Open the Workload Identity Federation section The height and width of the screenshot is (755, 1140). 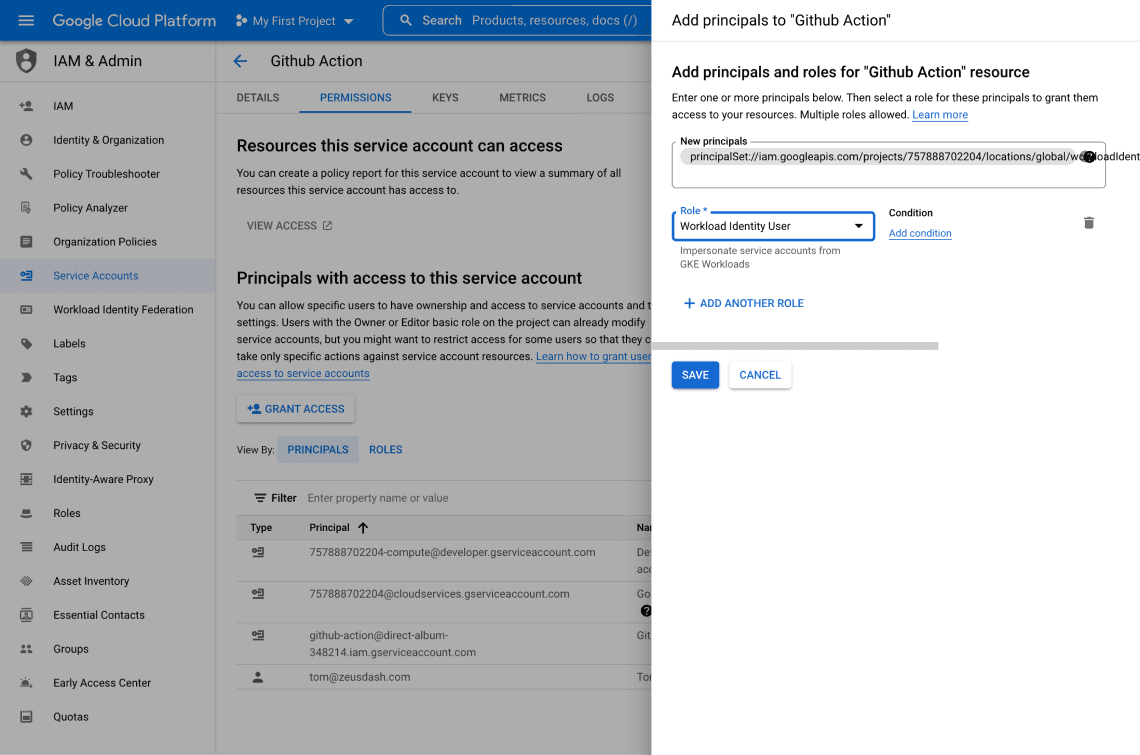pos(122,309)
